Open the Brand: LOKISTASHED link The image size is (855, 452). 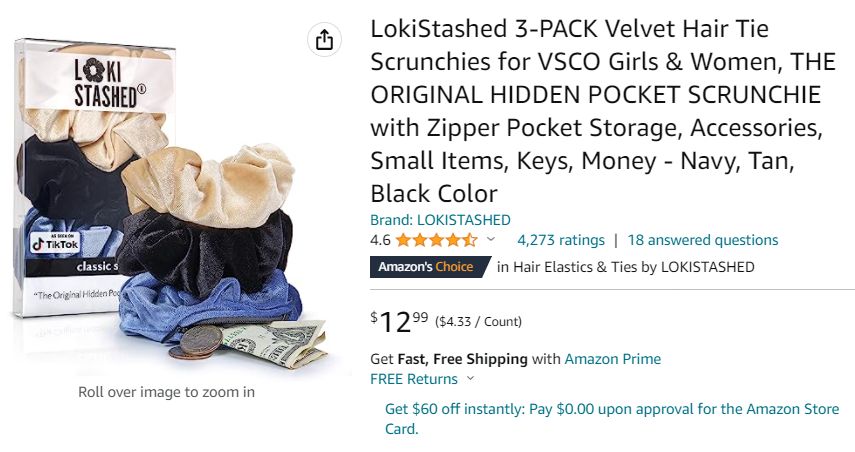click(x=440, y=220)
